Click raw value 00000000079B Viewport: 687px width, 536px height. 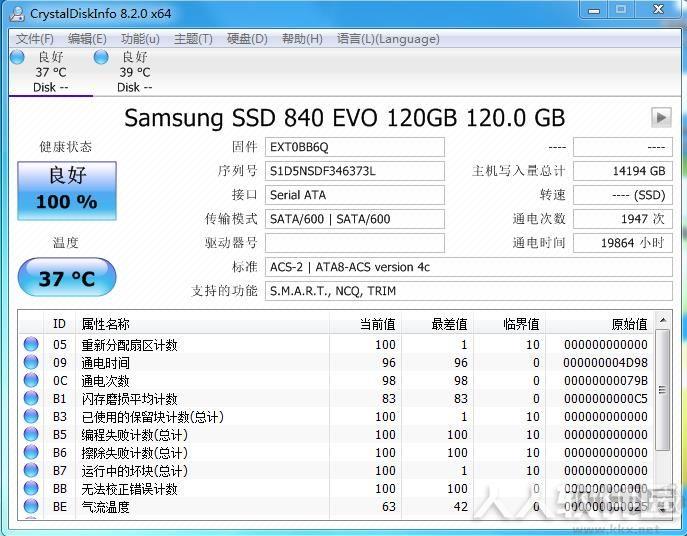(x=606, y=381)
